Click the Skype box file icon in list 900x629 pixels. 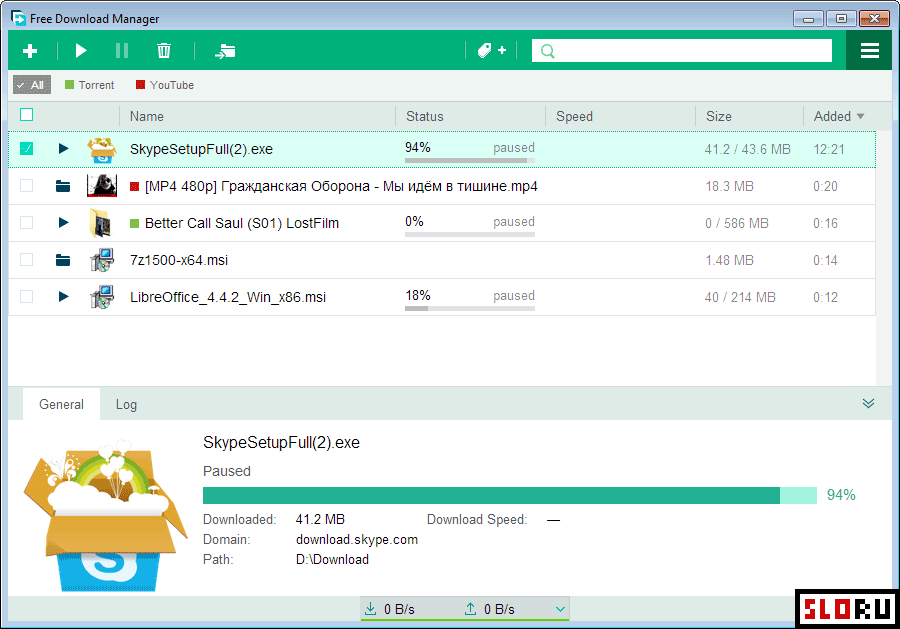click(102, 149)
